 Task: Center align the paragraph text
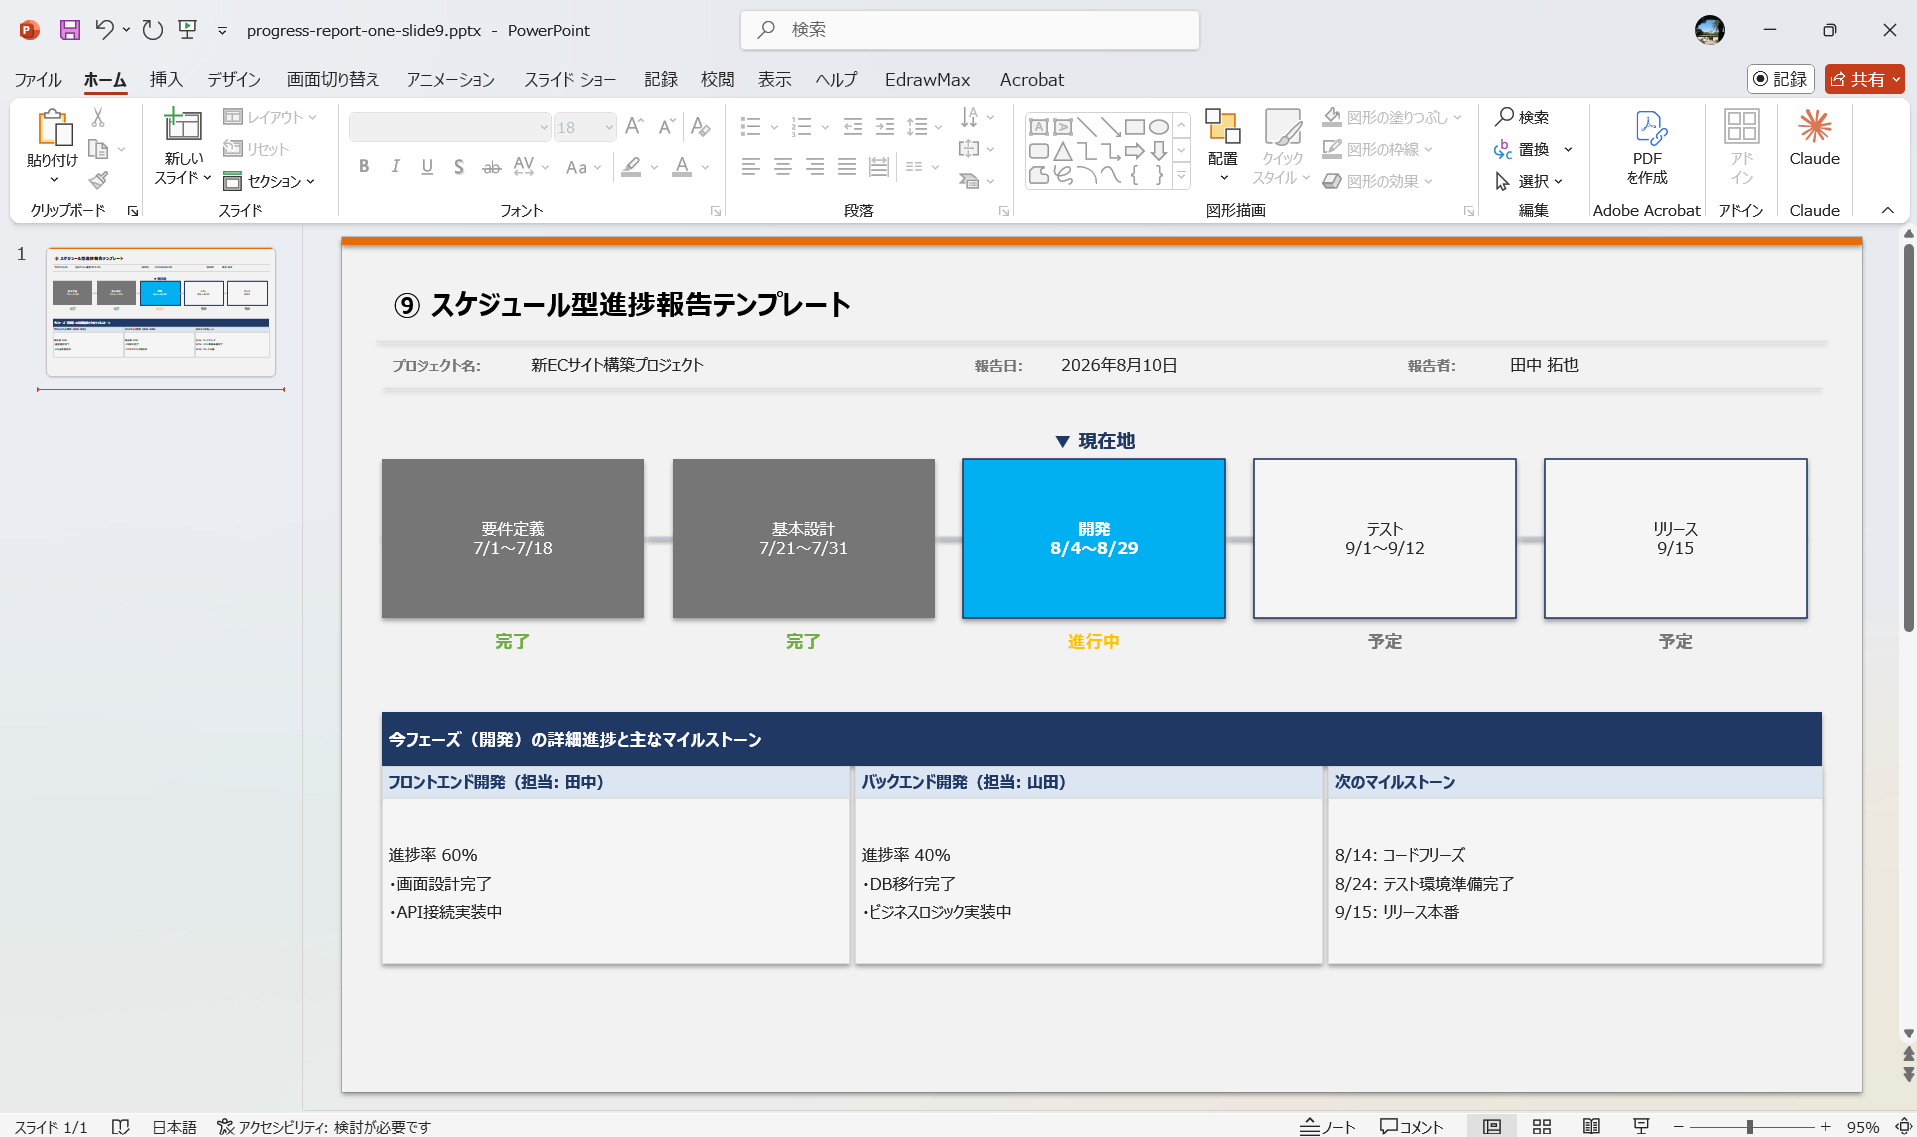pos(783,167)
